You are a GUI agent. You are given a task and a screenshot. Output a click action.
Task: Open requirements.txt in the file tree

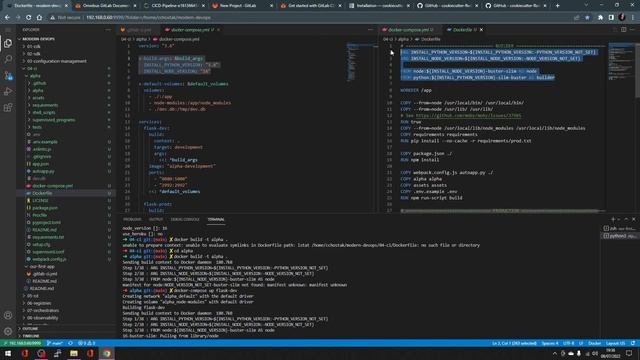pos(48,238)
